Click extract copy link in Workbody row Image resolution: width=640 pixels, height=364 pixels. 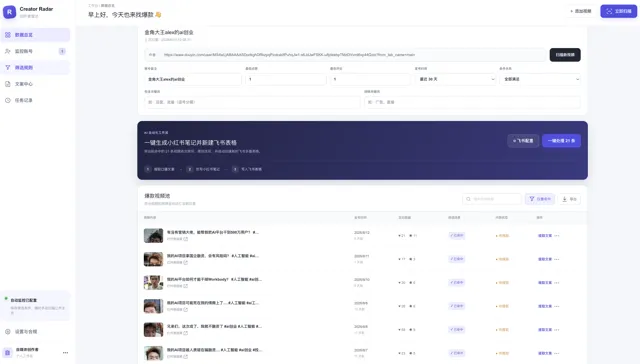(x=545, y=283)
